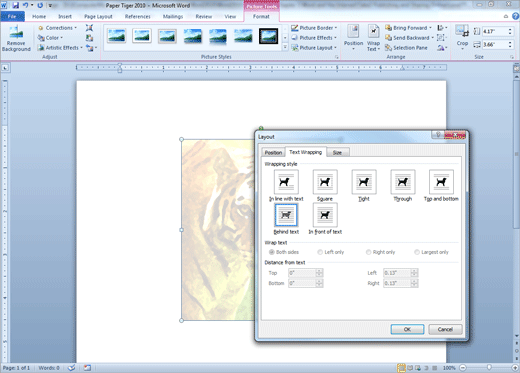Open the Picture Effects dropdown
Screen dimensions: 520x373
click(314, 38)
